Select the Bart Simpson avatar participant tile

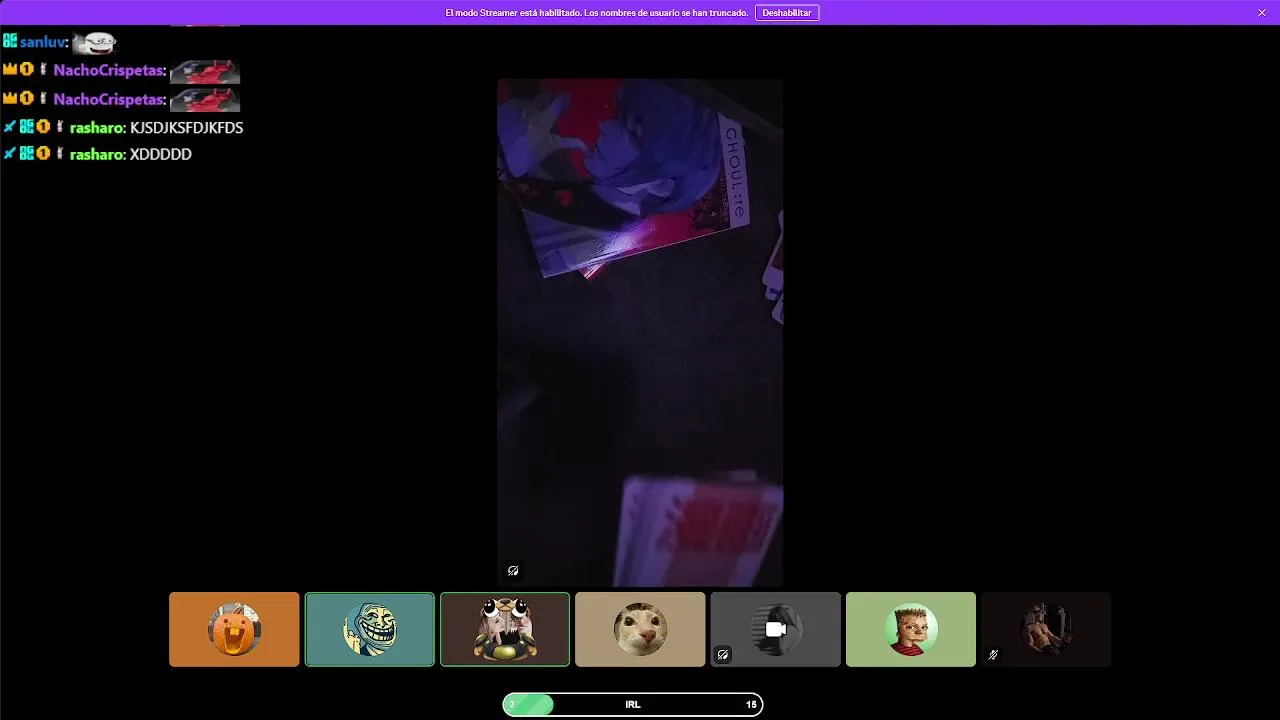[x=911, y=629]
